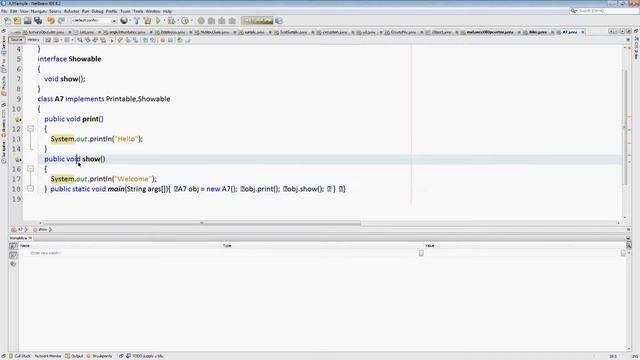The height and width of the screenshot is (360, 640).
Task: Collapse the code fold at line 18
Action: point(30,189)
